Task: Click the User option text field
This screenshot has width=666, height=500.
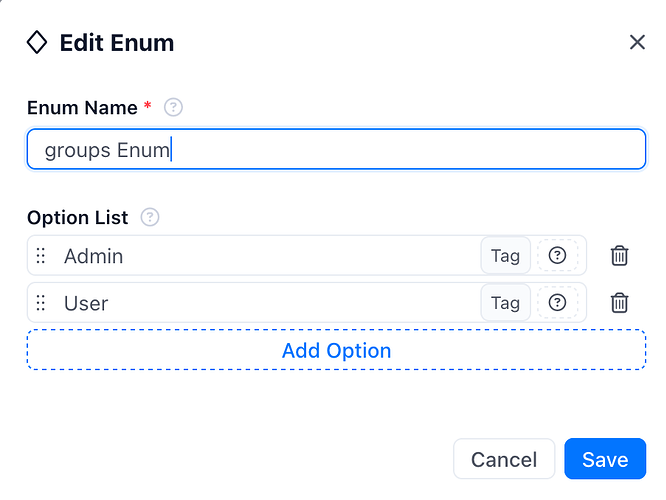Action: tap(270, 303)
